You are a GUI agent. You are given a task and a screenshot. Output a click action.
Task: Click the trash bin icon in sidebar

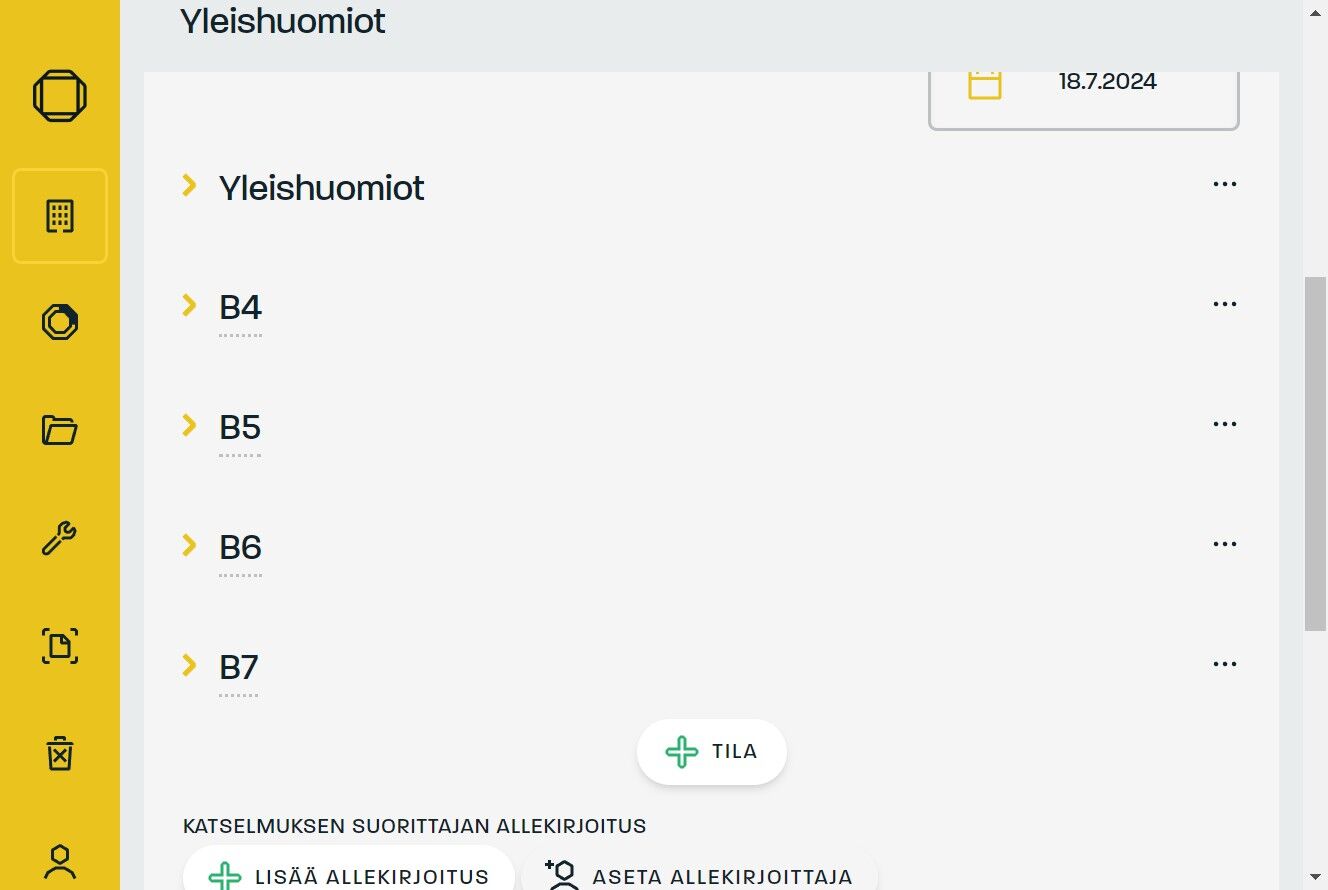pos(60,752)
